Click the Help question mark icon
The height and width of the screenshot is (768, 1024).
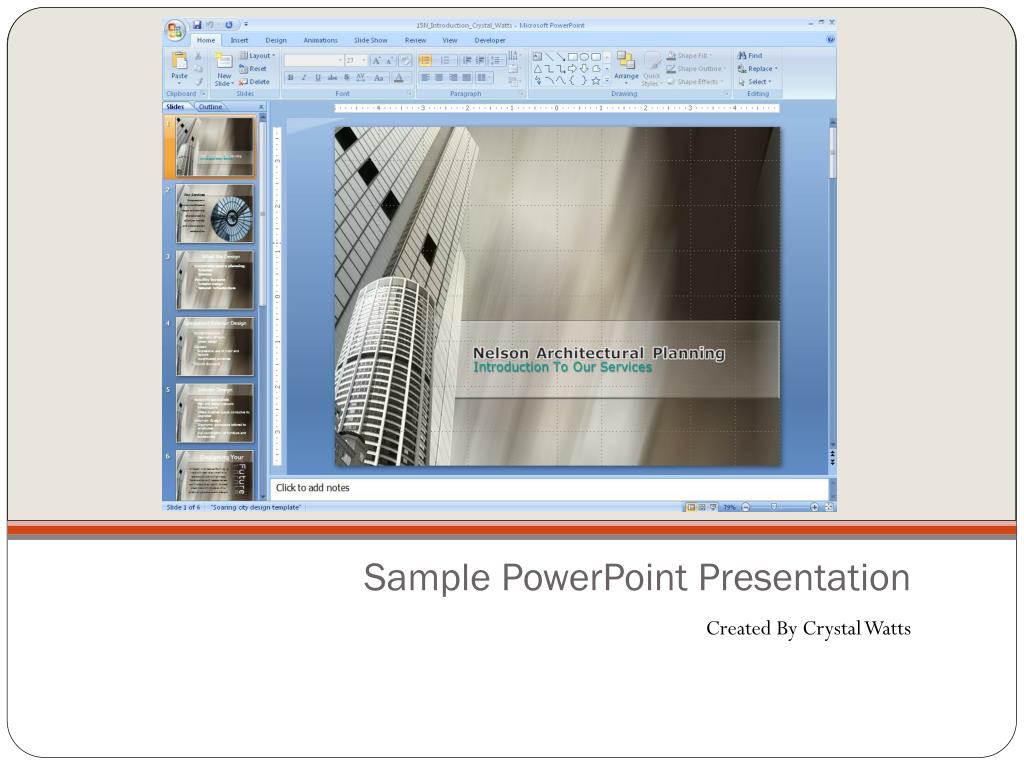830,40
